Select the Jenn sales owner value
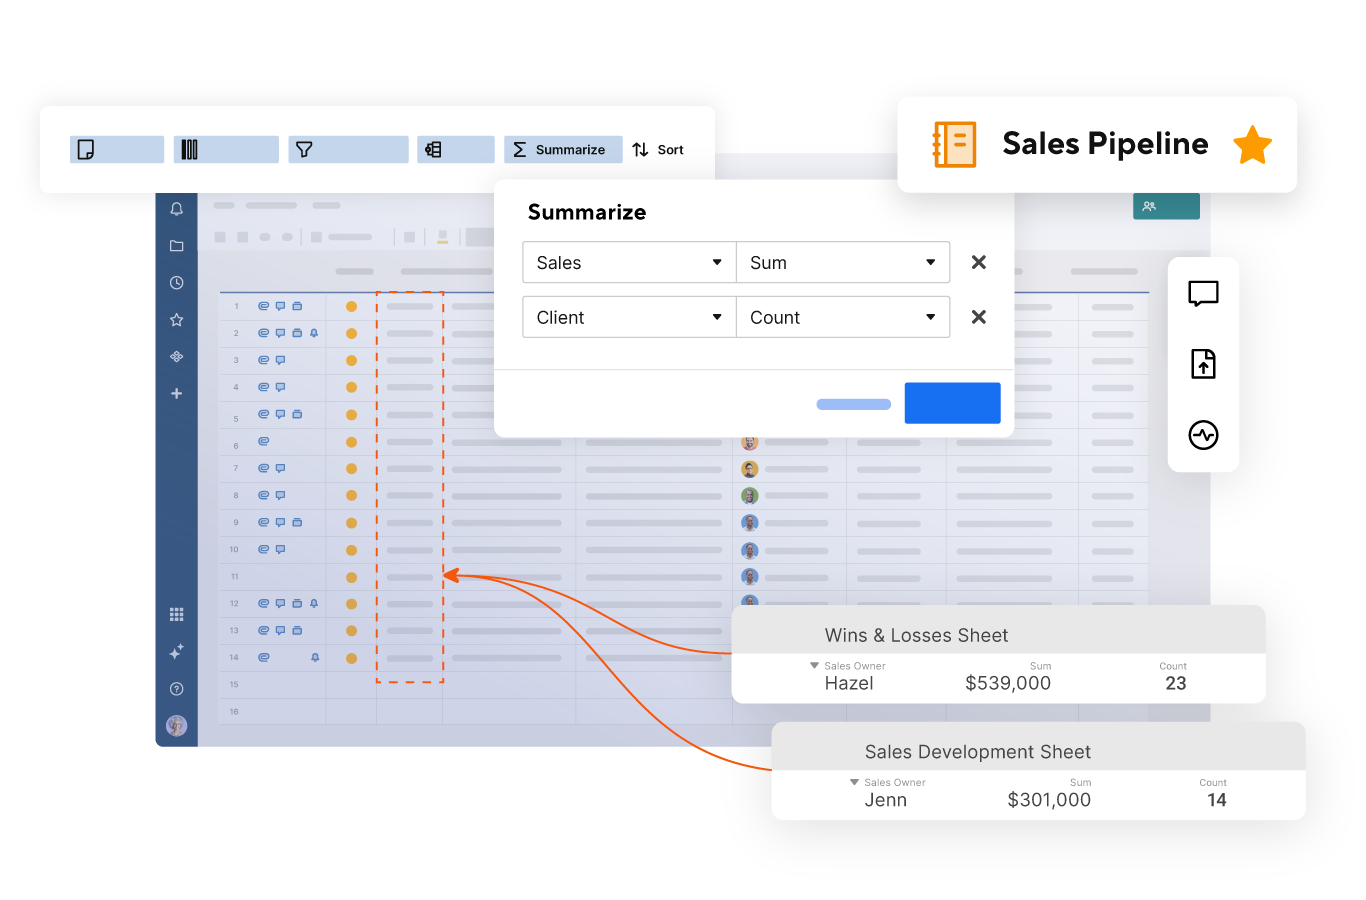This screenshot has width=1366, height=900. click(886, 800)
